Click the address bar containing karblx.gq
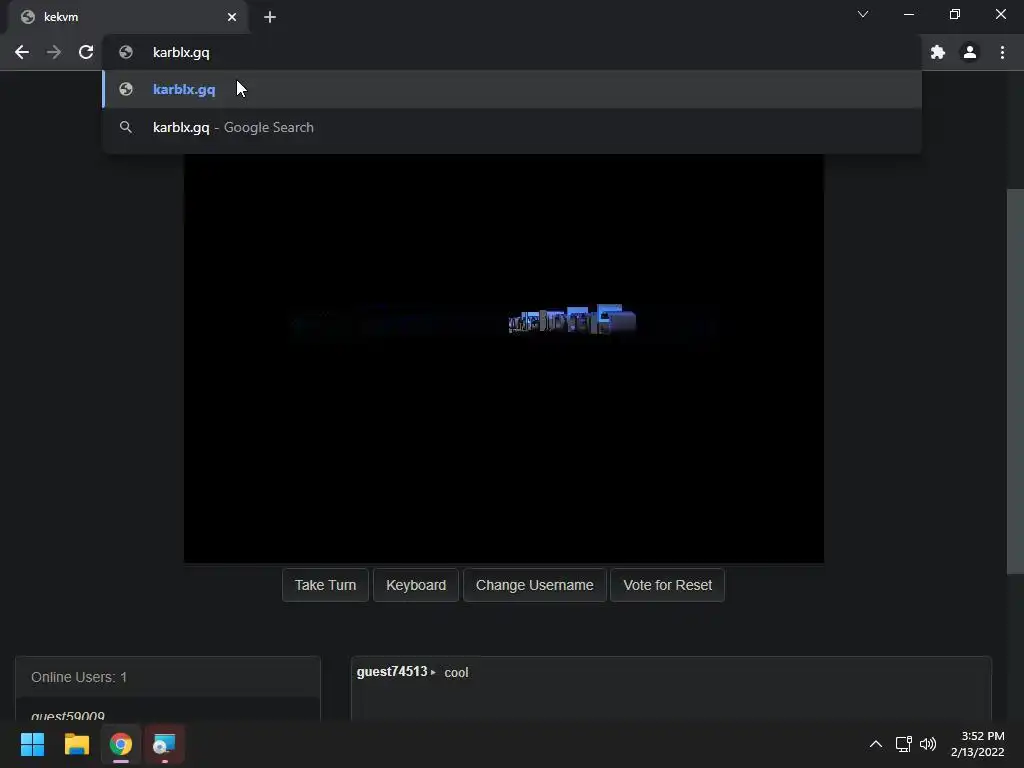Viewport: 1024px width, 768px height. coord(512,52)
